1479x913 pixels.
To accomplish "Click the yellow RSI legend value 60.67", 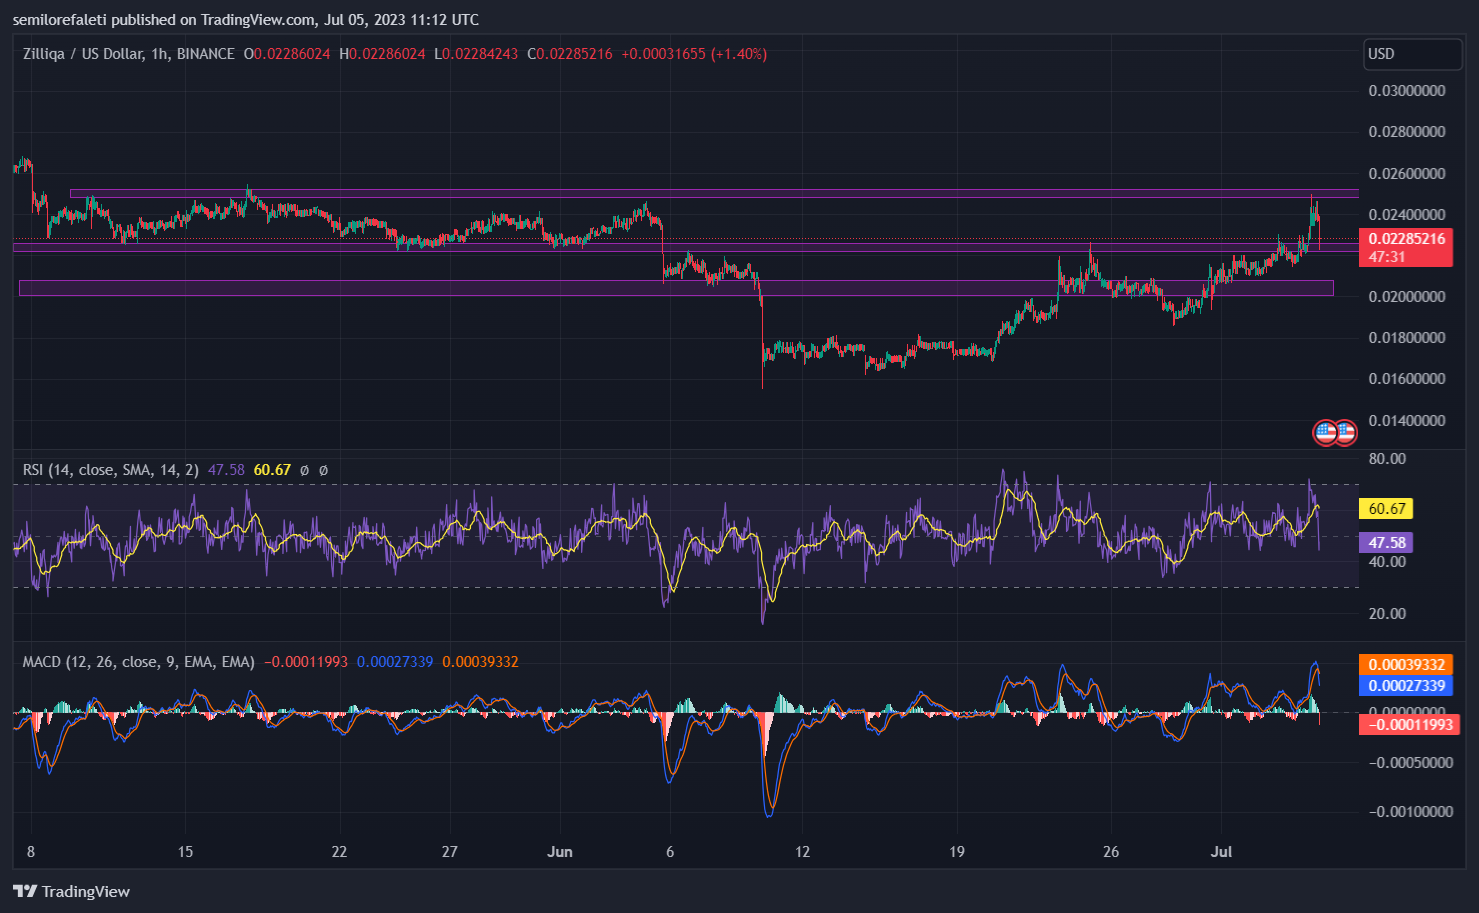I will click(x=272, y=469).
